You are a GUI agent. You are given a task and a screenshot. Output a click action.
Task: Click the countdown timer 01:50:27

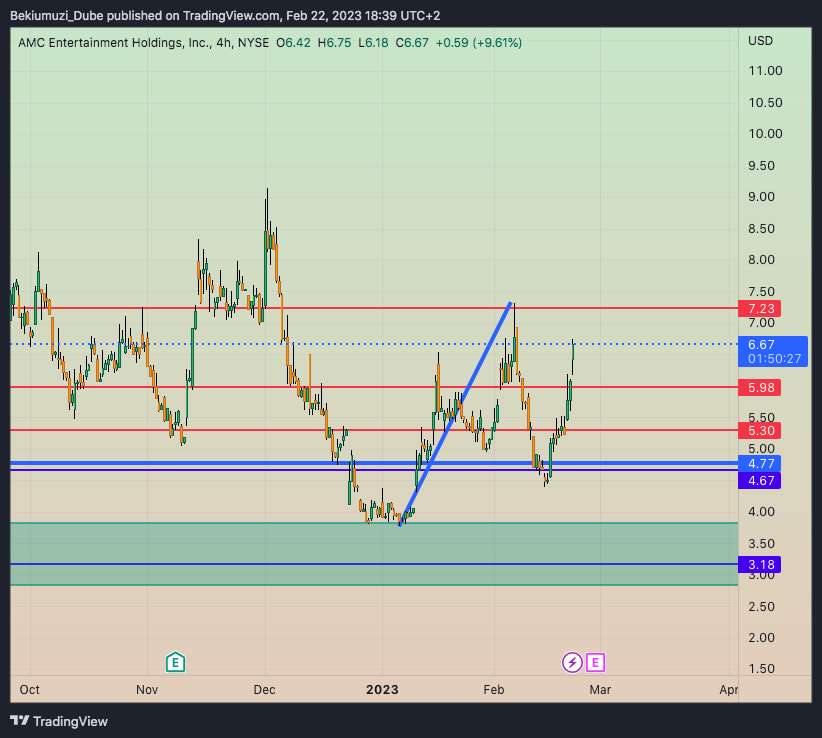pos(774,359)
